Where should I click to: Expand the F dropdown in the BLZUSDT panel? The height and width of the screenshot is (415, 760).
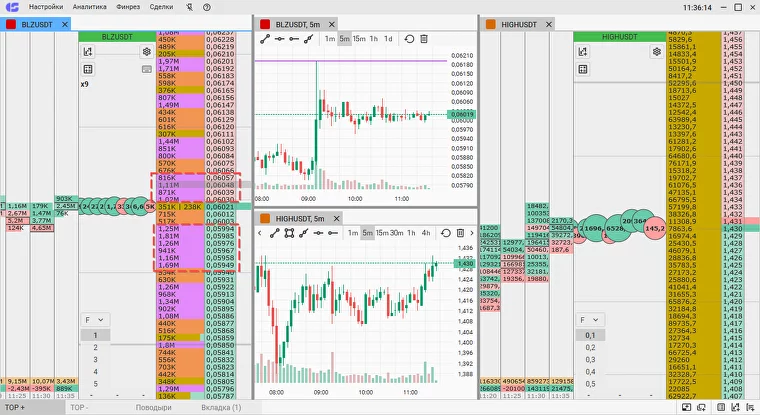(95, 320)
